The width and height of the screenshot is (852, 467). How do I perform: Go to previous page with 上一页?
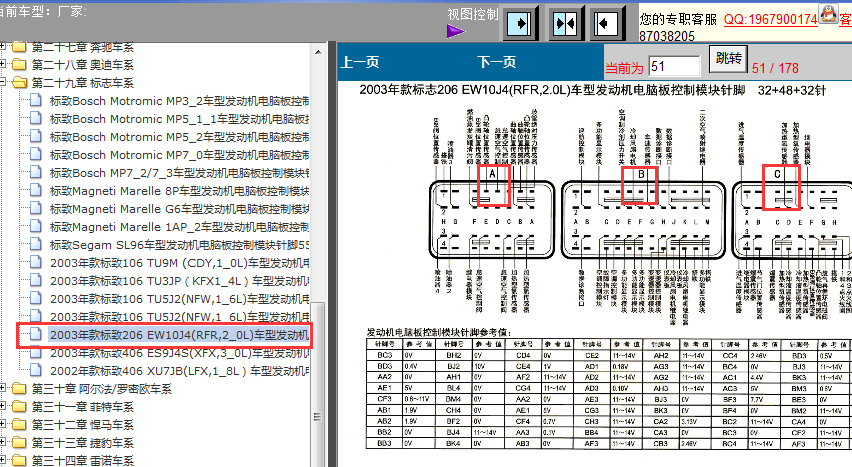point(360,62)
